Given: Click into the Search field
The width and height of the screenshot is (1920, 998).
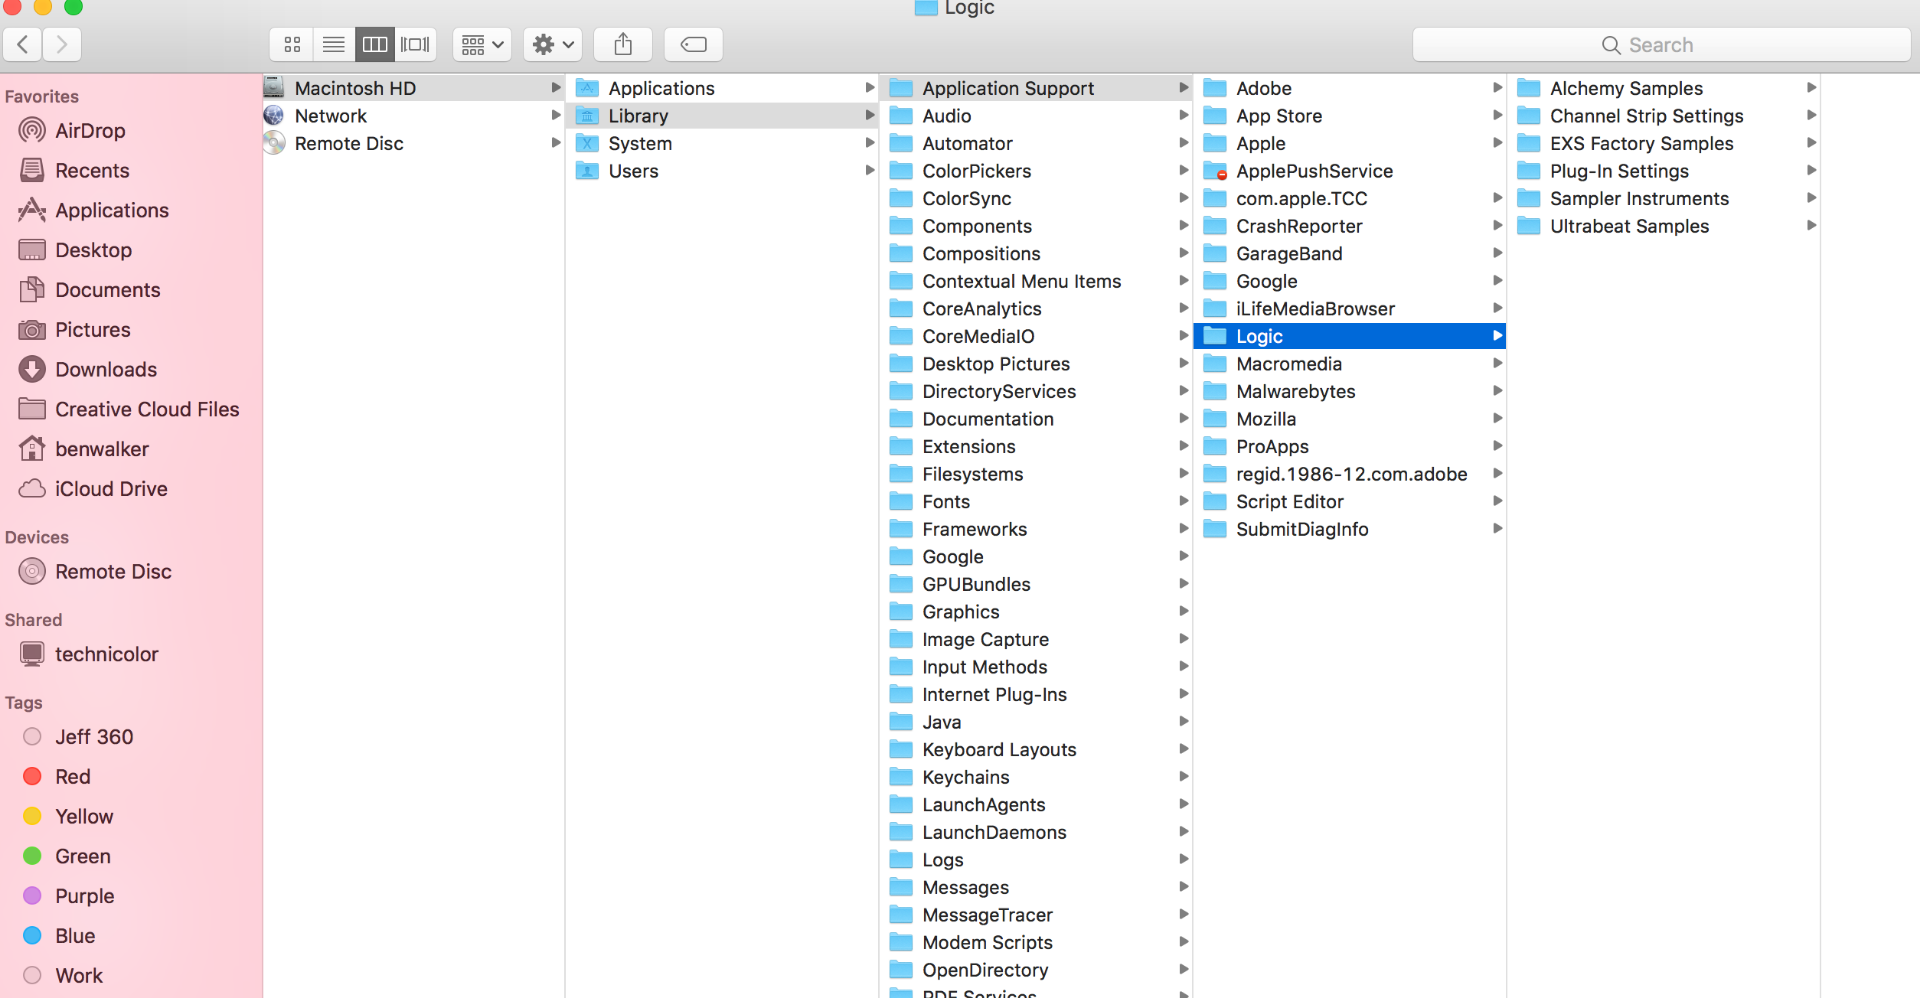Looking at the screenshot, I should 1661,45.
